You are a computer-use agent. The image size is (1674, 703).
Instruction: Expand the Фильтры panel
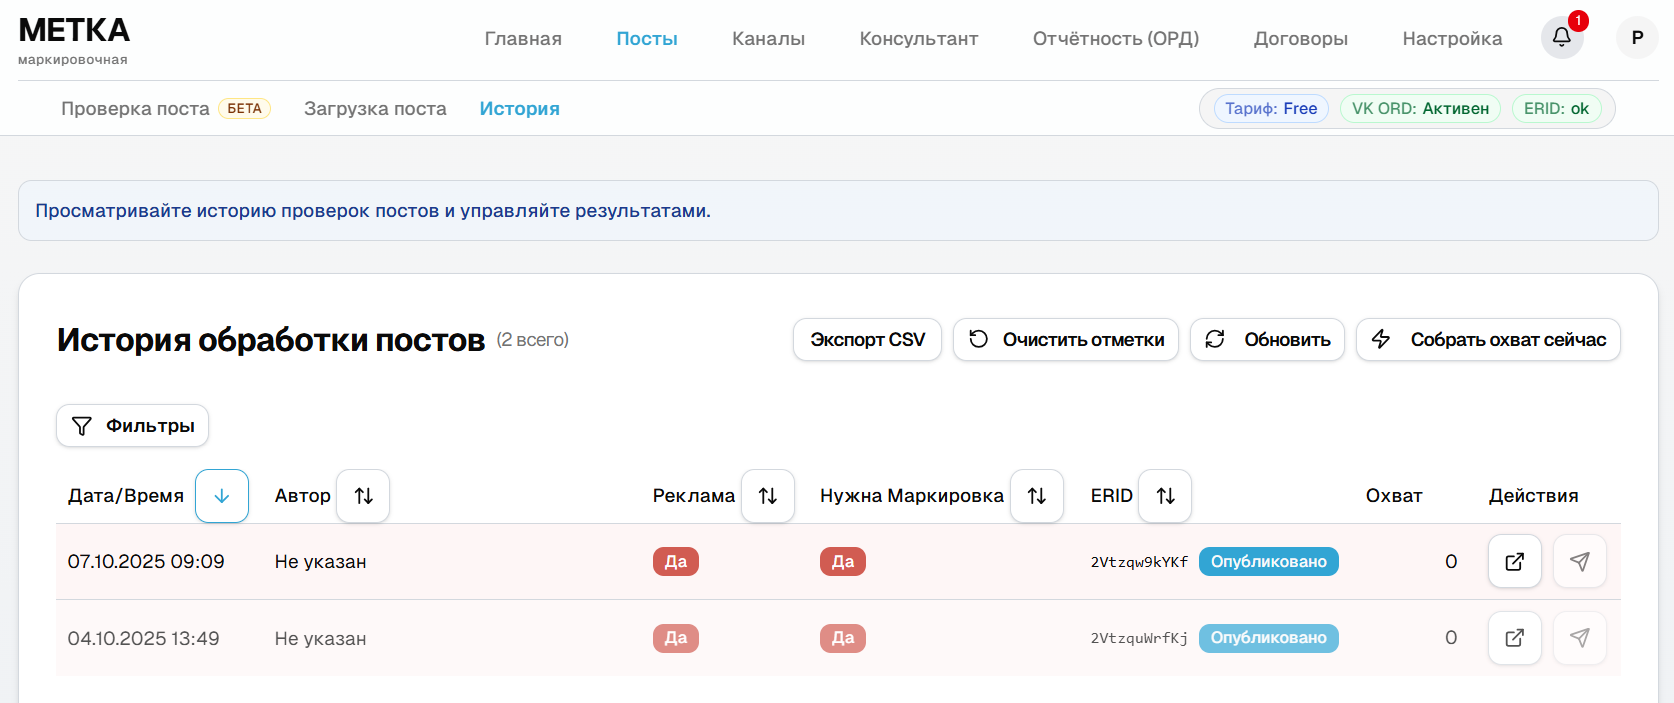(x=133, y=426)
